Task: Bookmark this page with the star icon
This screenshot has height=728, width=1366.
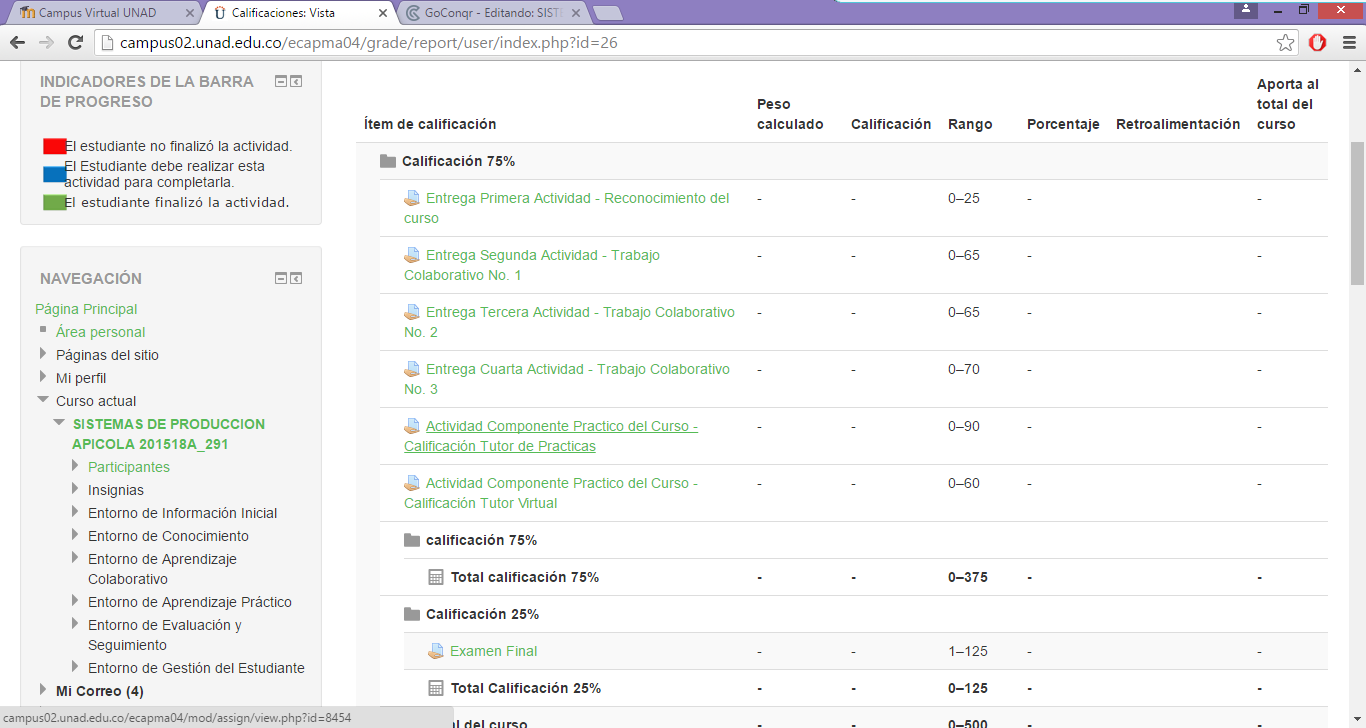Action: [x=1285, y=43]
